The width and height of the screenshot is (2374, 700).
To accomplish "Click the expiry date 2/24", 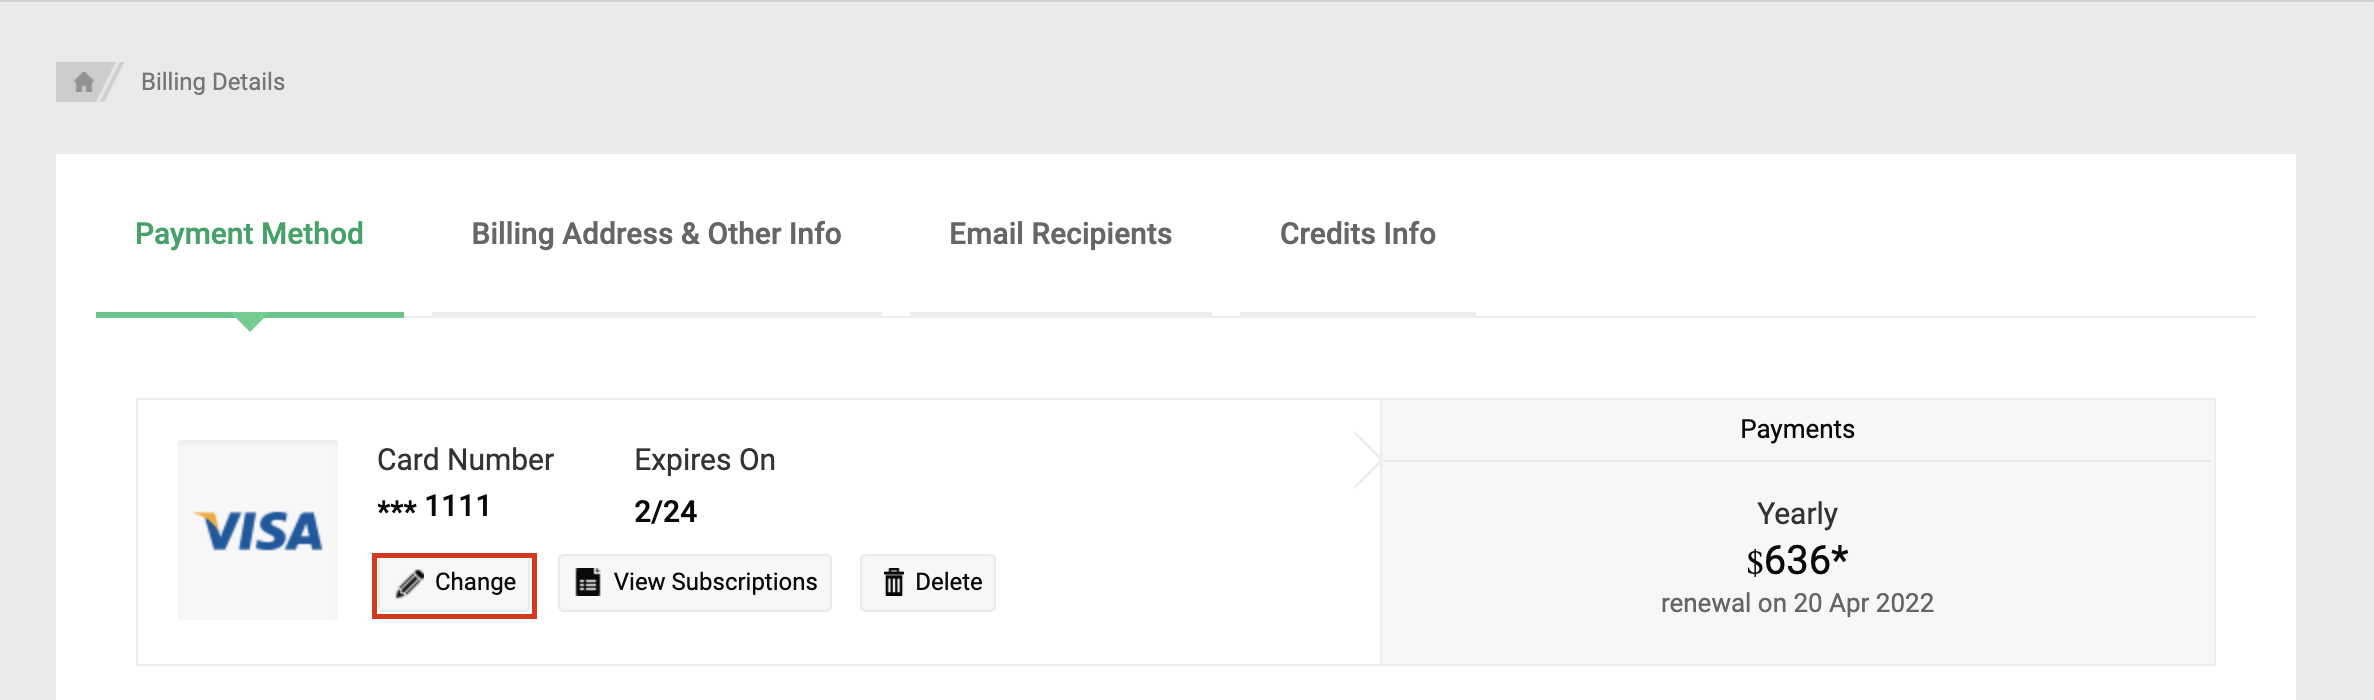I will tap(665, 512).
